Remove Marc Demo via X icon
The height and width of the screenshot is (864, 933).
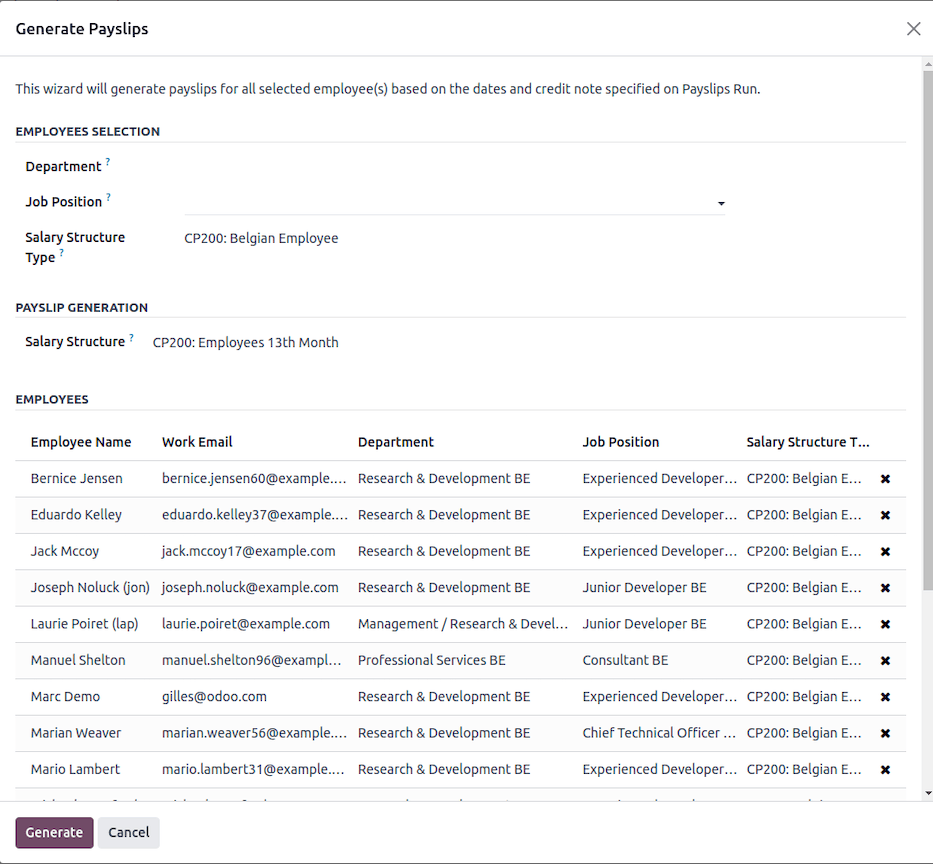pos(885,697)
